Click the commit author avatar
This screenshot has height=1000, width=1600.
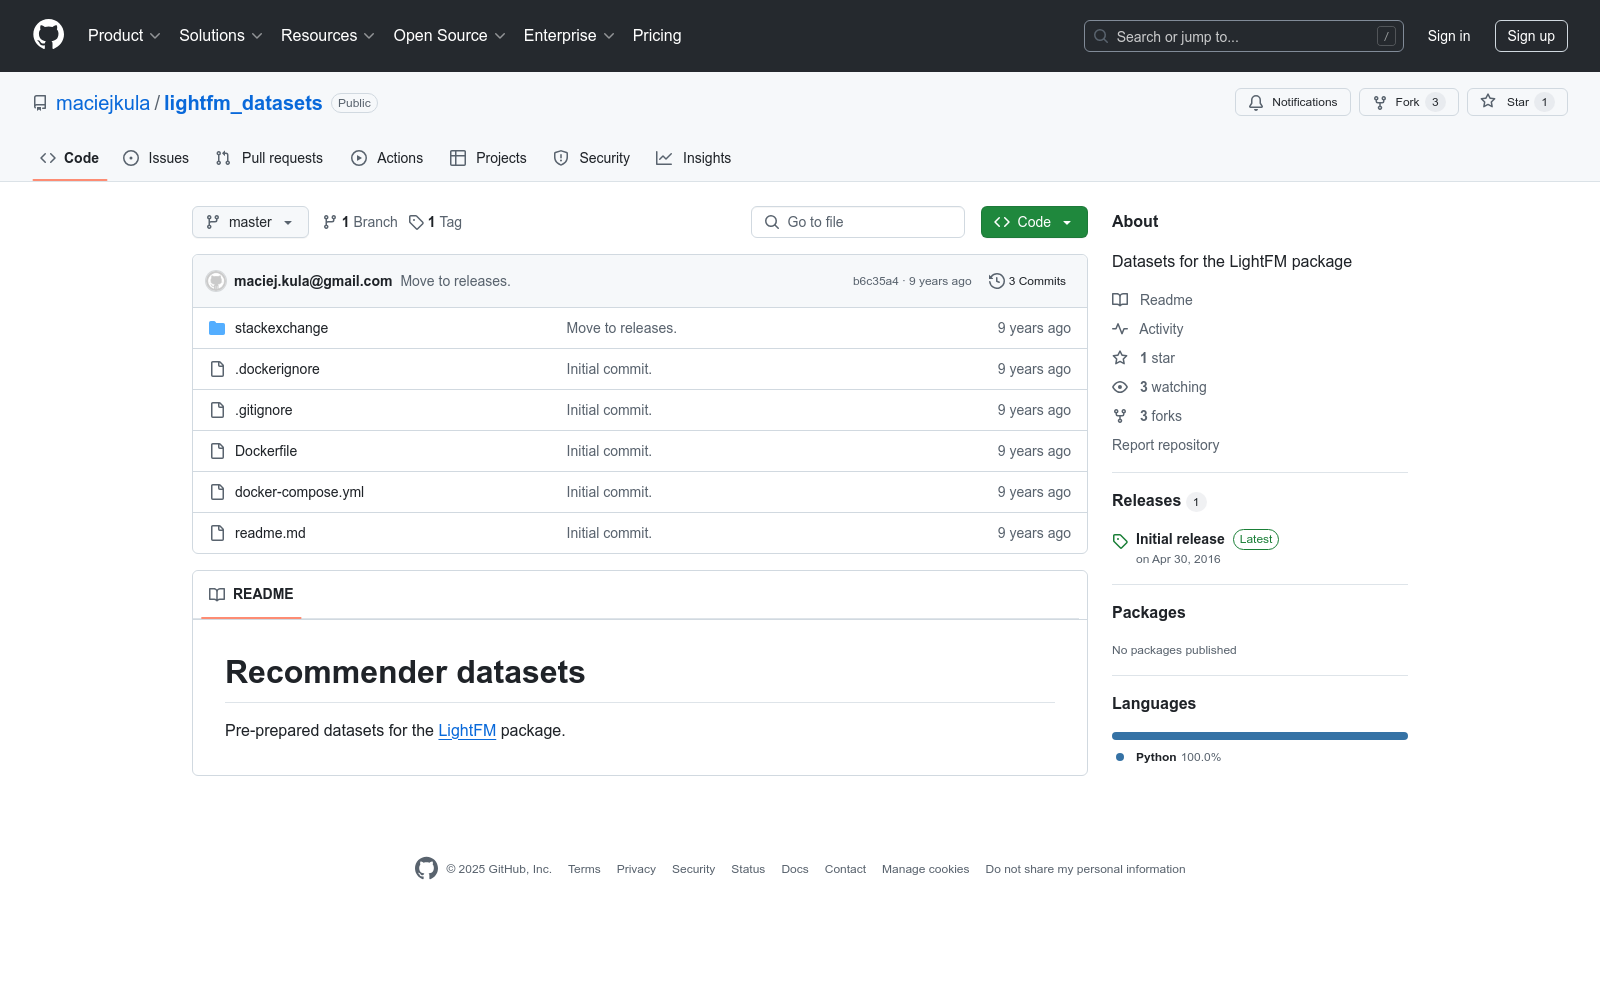pos(216,281)
